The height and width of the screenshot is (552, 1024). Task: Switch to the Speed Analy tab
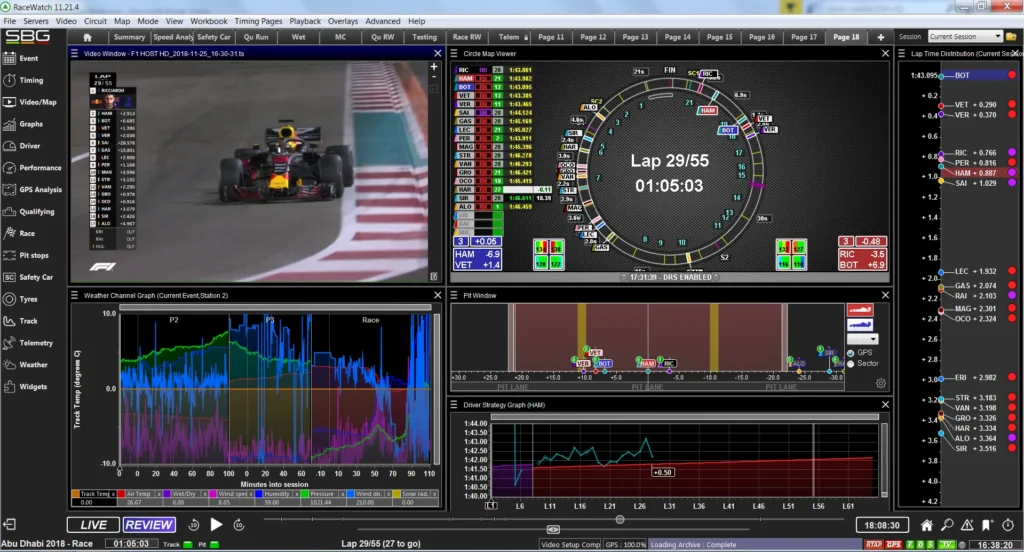[173, 37]
